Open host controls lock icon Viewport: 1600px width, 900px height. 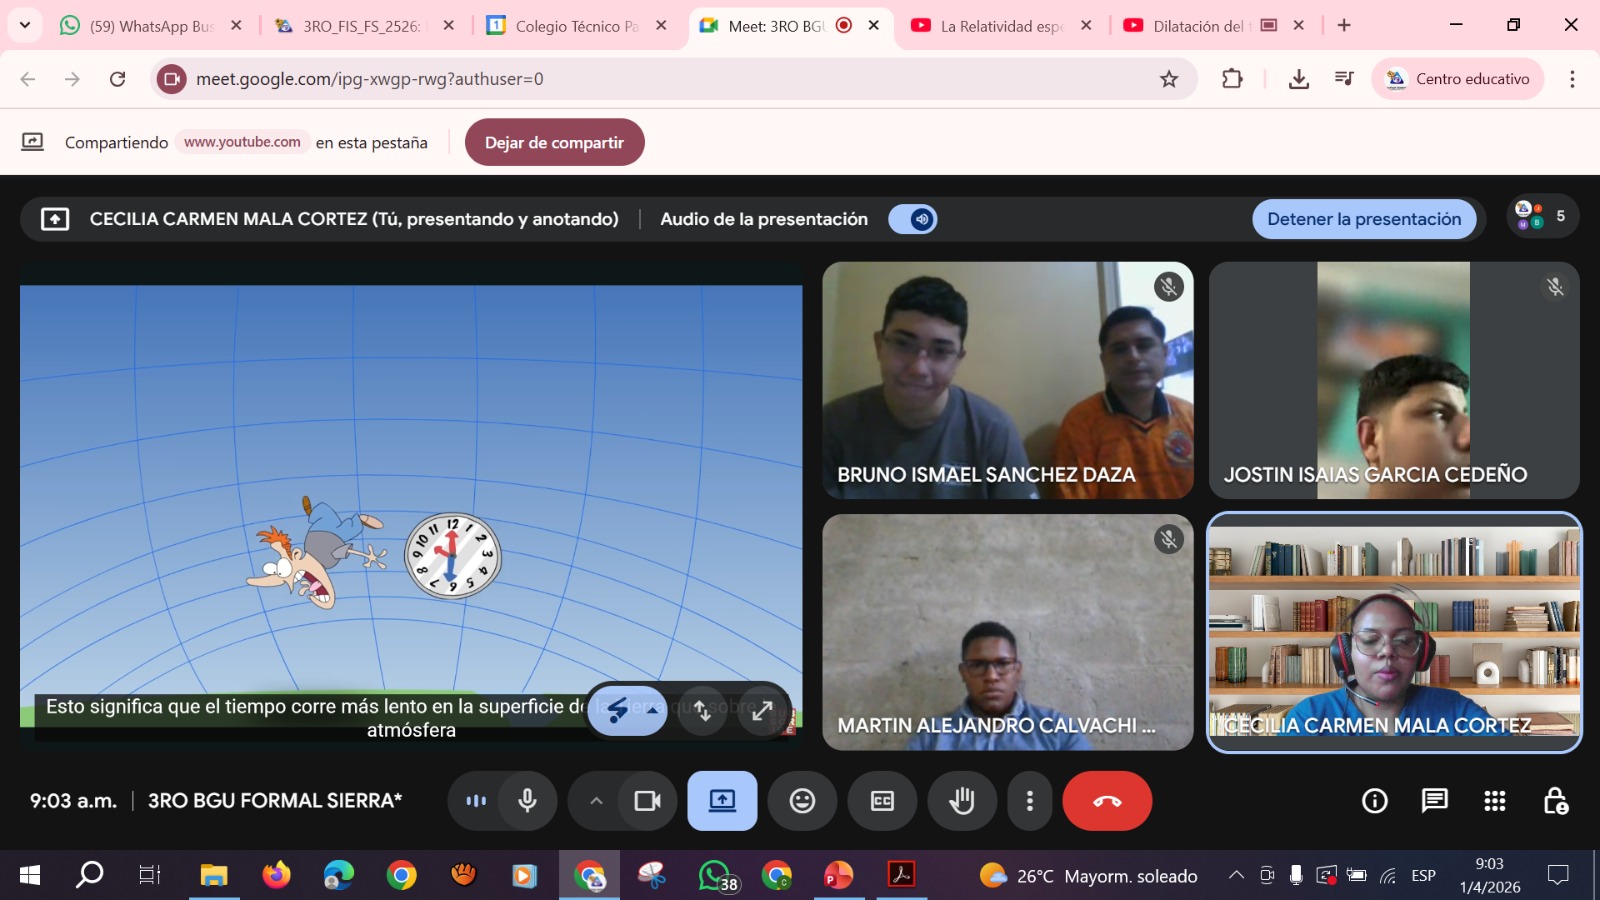pyautogui.click(x=1555, y=801)
